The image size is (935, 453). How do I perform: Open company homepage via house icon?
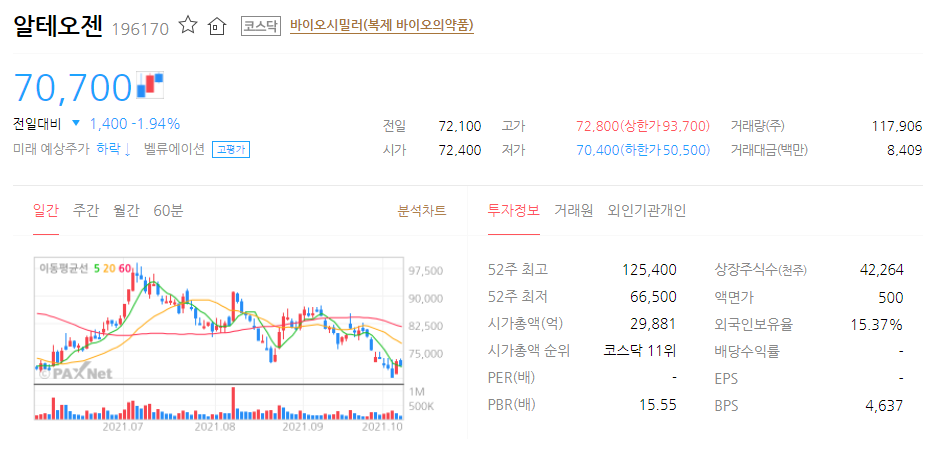(217, 26)
